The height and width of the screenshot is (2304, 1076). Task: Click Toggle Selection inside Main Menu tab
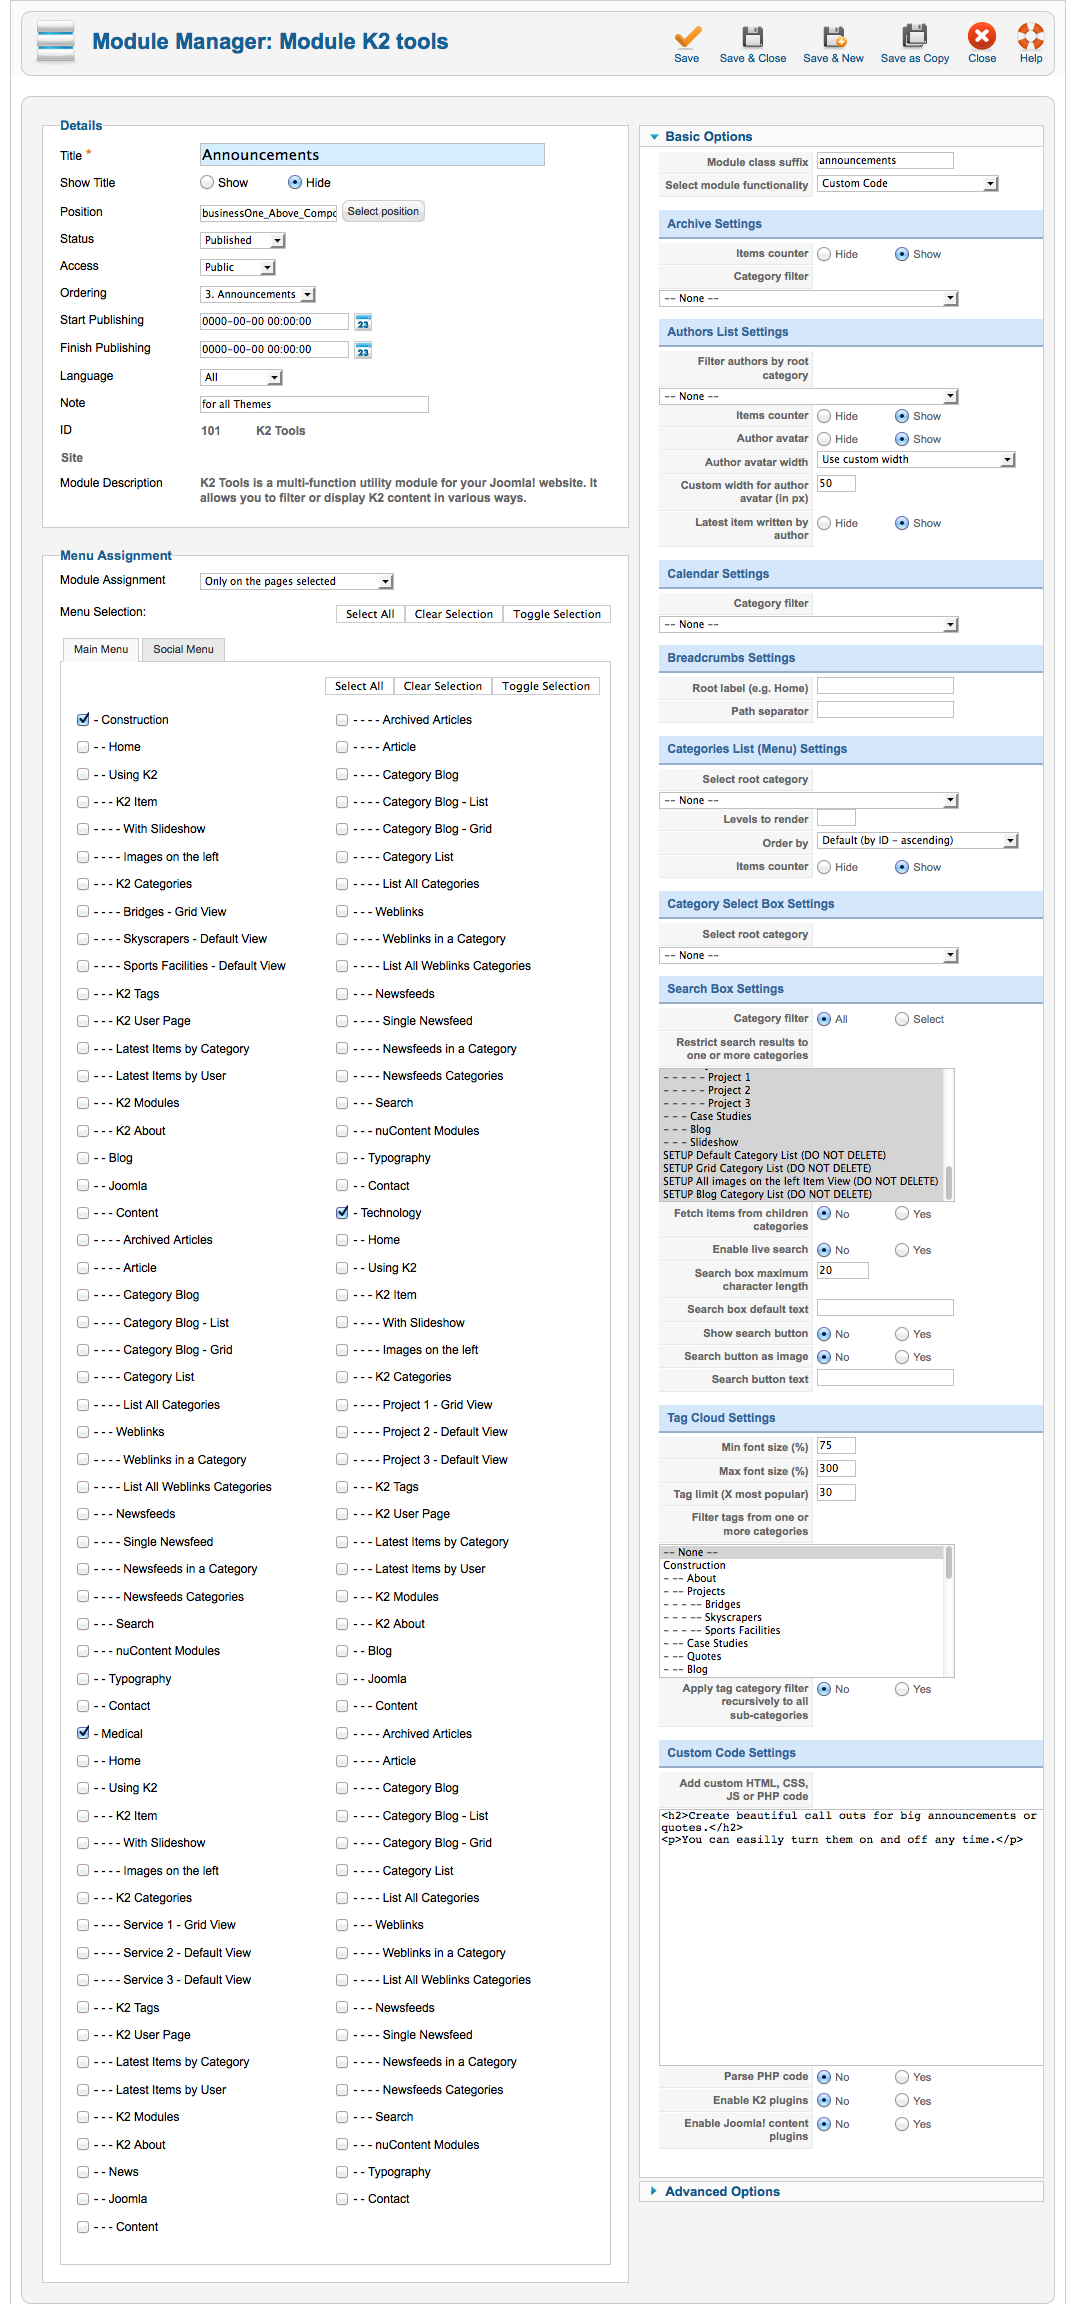(546, 686)
